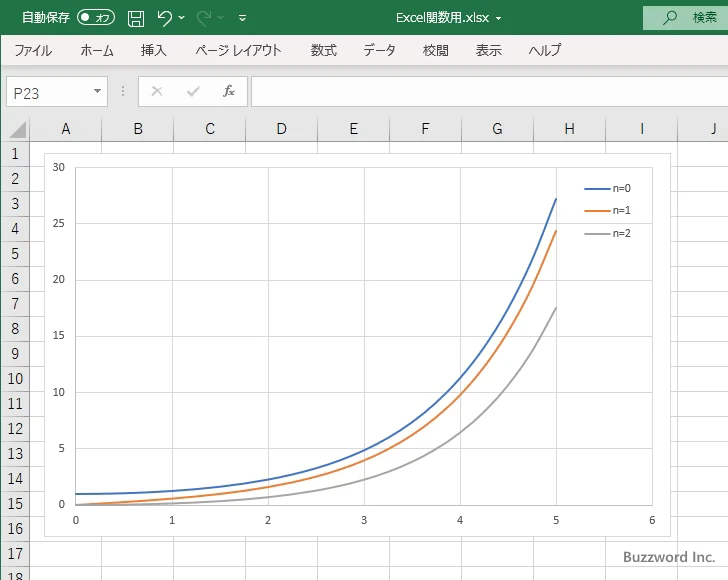
Task: Select column F header
Action: (426, 129)
